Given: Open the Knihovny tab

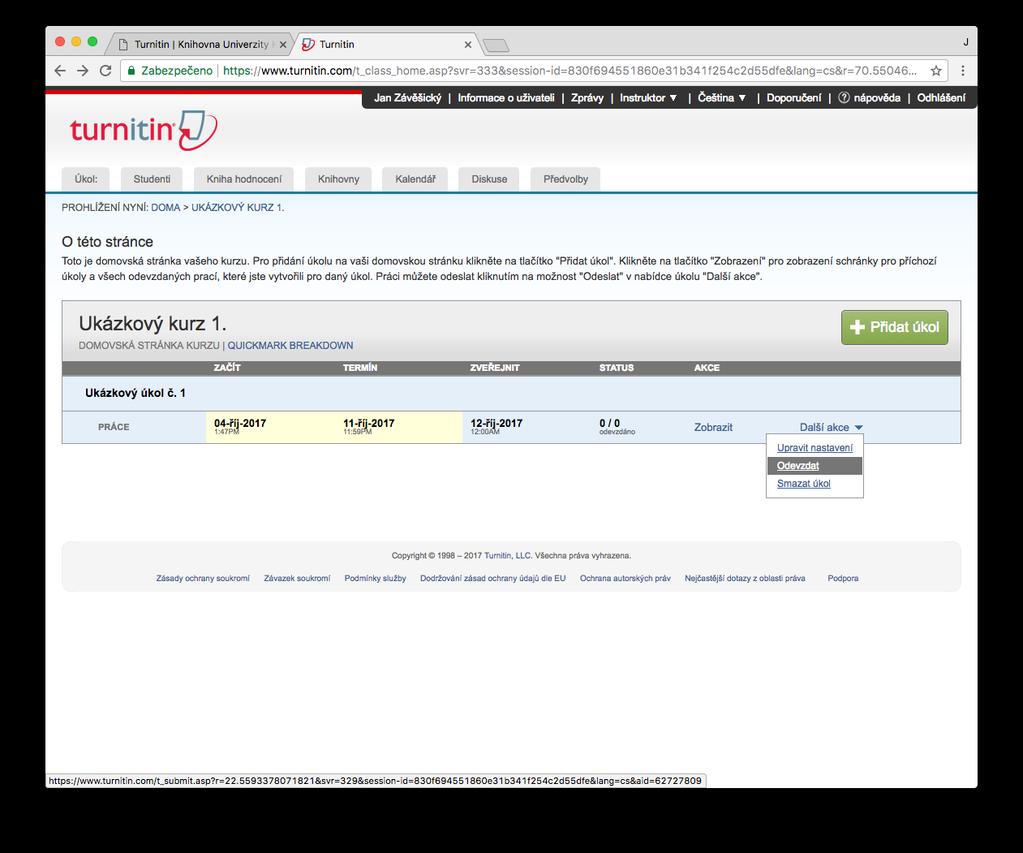Looking at the screenshot, I should click(x=338, y=179).
